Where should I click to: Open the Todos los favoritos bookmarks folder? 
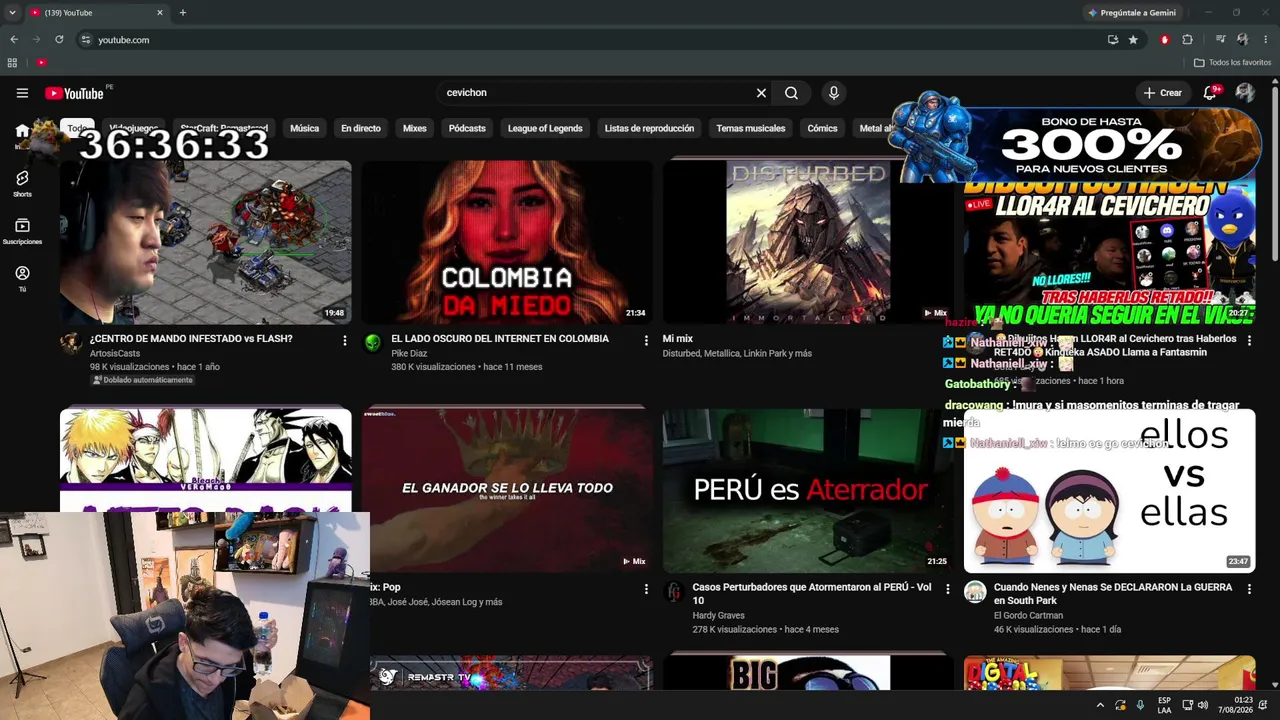1233,63
